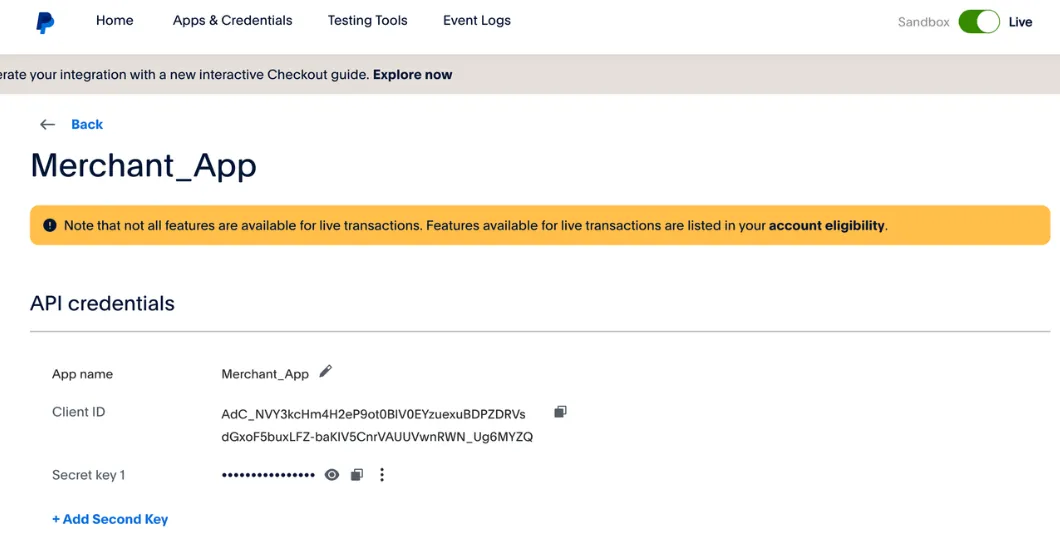The width and height of the screenshot is (1060, 550).
Task: Select the Live mode label
Action: (x=1020, y=22)
